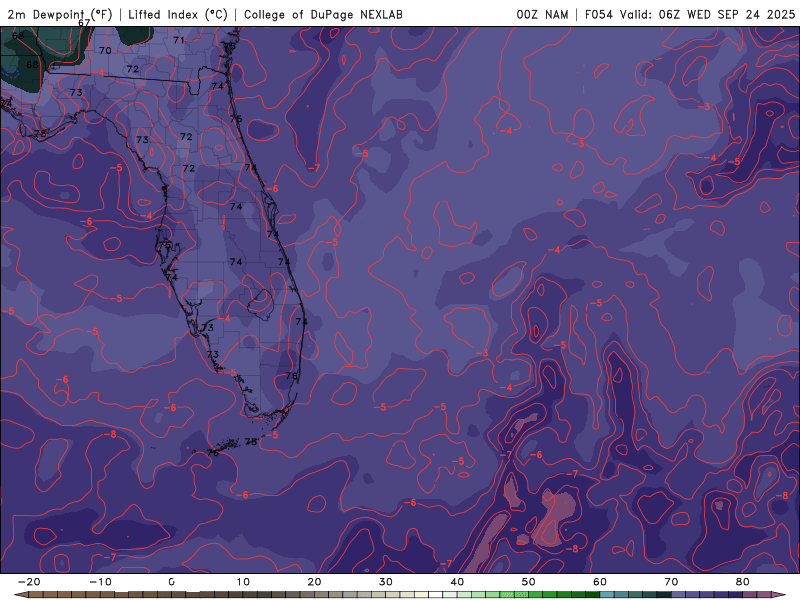Click the 60 label on the color scale
800x600 pixels.
(x=600, y=582)
